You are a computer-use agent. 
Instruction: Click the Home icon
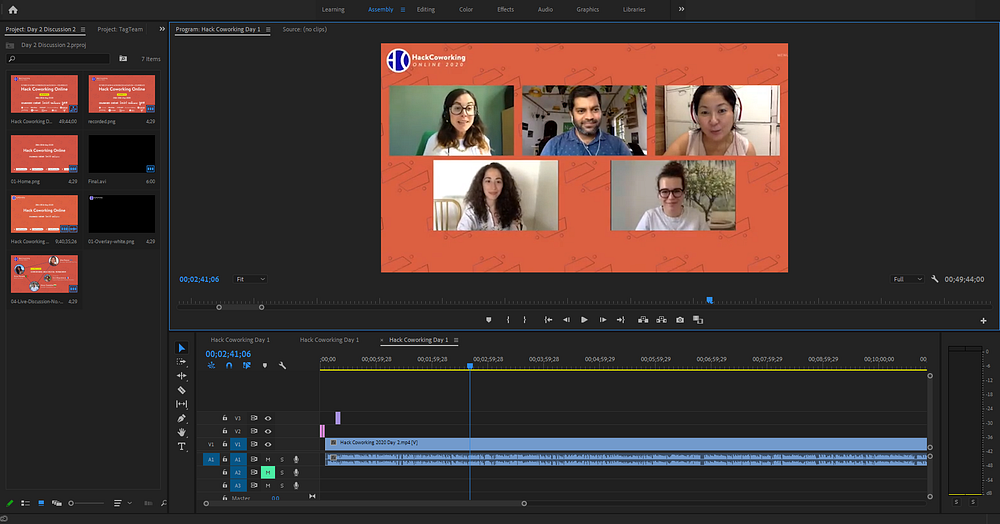click(13, 9)
